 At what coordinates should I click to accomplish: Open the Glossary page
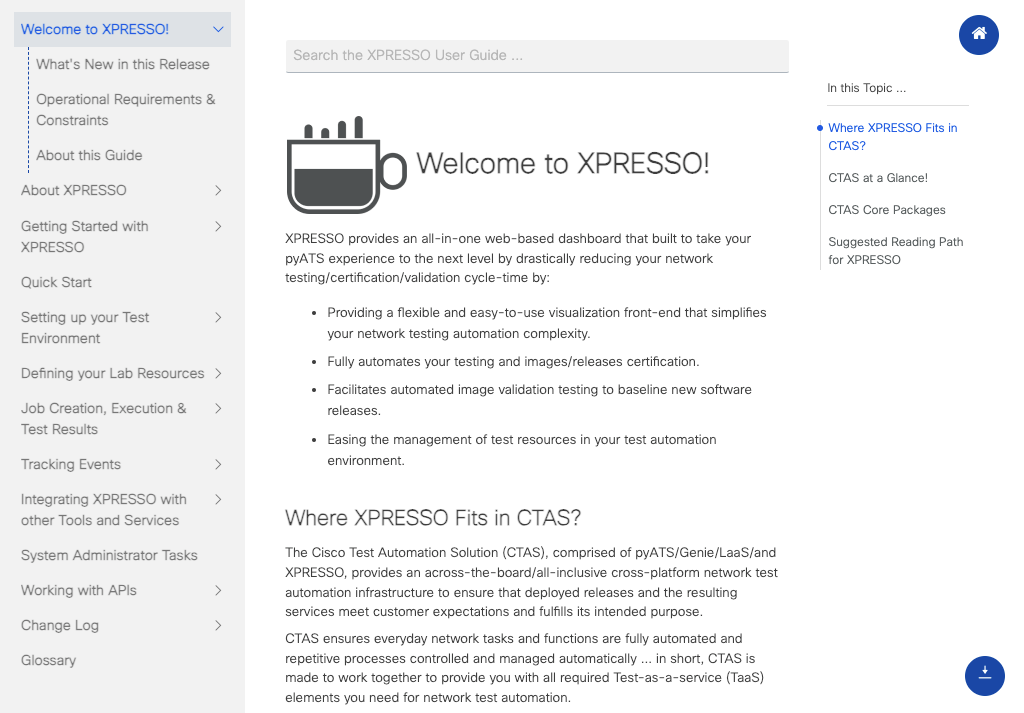tap(48, 660)
